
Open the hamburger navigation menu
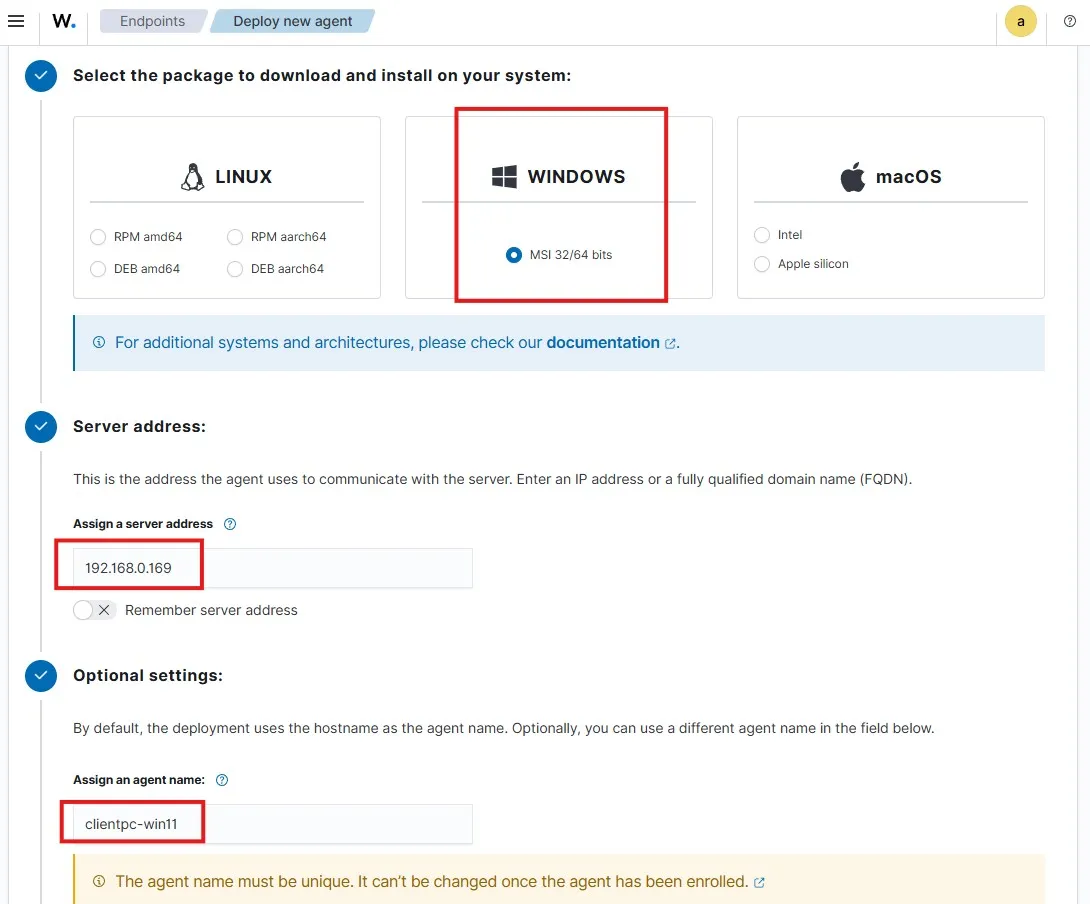click(x=16, y=21)
